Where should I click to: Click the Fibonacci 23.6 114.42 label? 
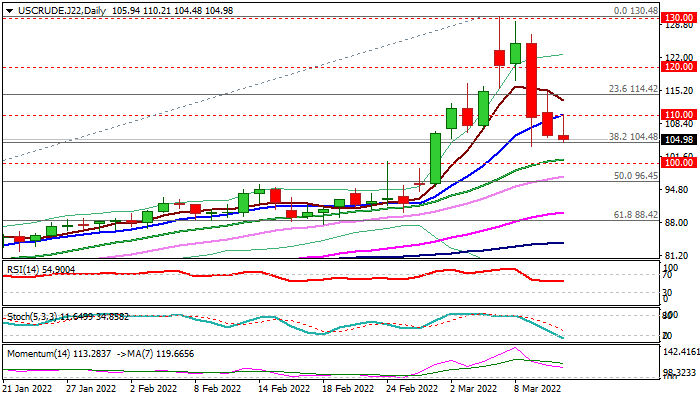633,89
